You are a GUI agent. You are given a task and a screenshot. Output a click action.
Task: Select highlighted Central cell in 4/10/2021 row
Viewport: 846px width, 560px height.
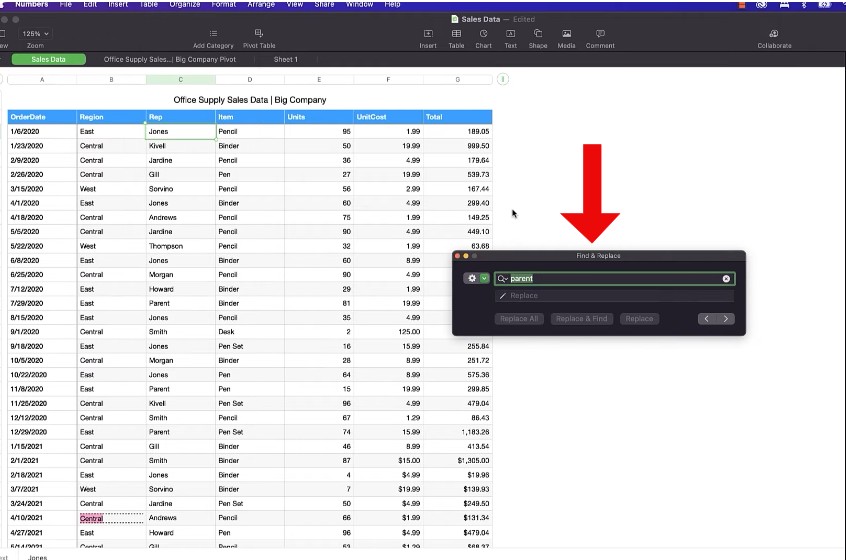click(x=111, y=518)
